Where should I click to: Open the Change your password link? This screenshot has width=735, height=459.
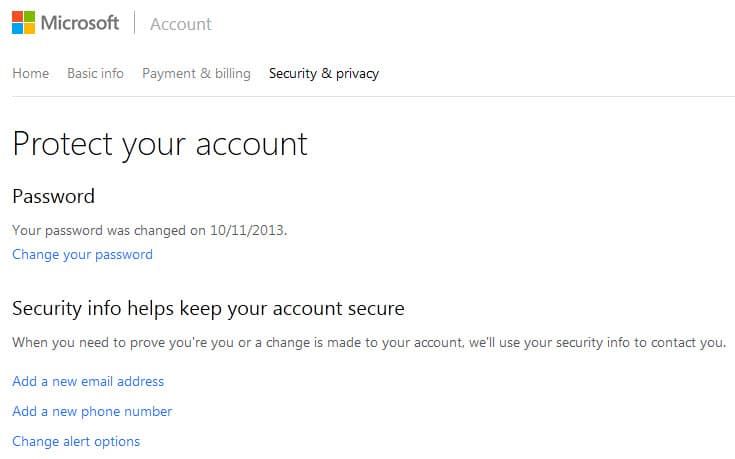[82, 255]
